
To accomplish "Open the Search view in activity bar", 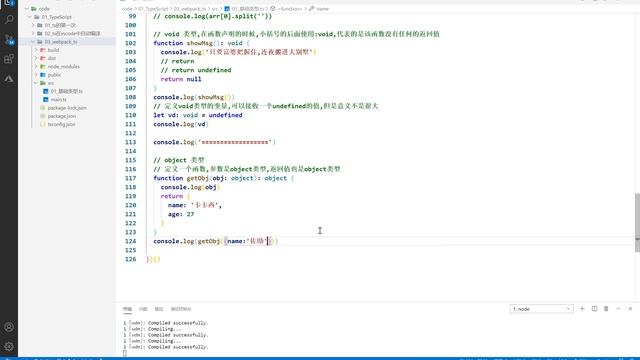I will 9,19.
